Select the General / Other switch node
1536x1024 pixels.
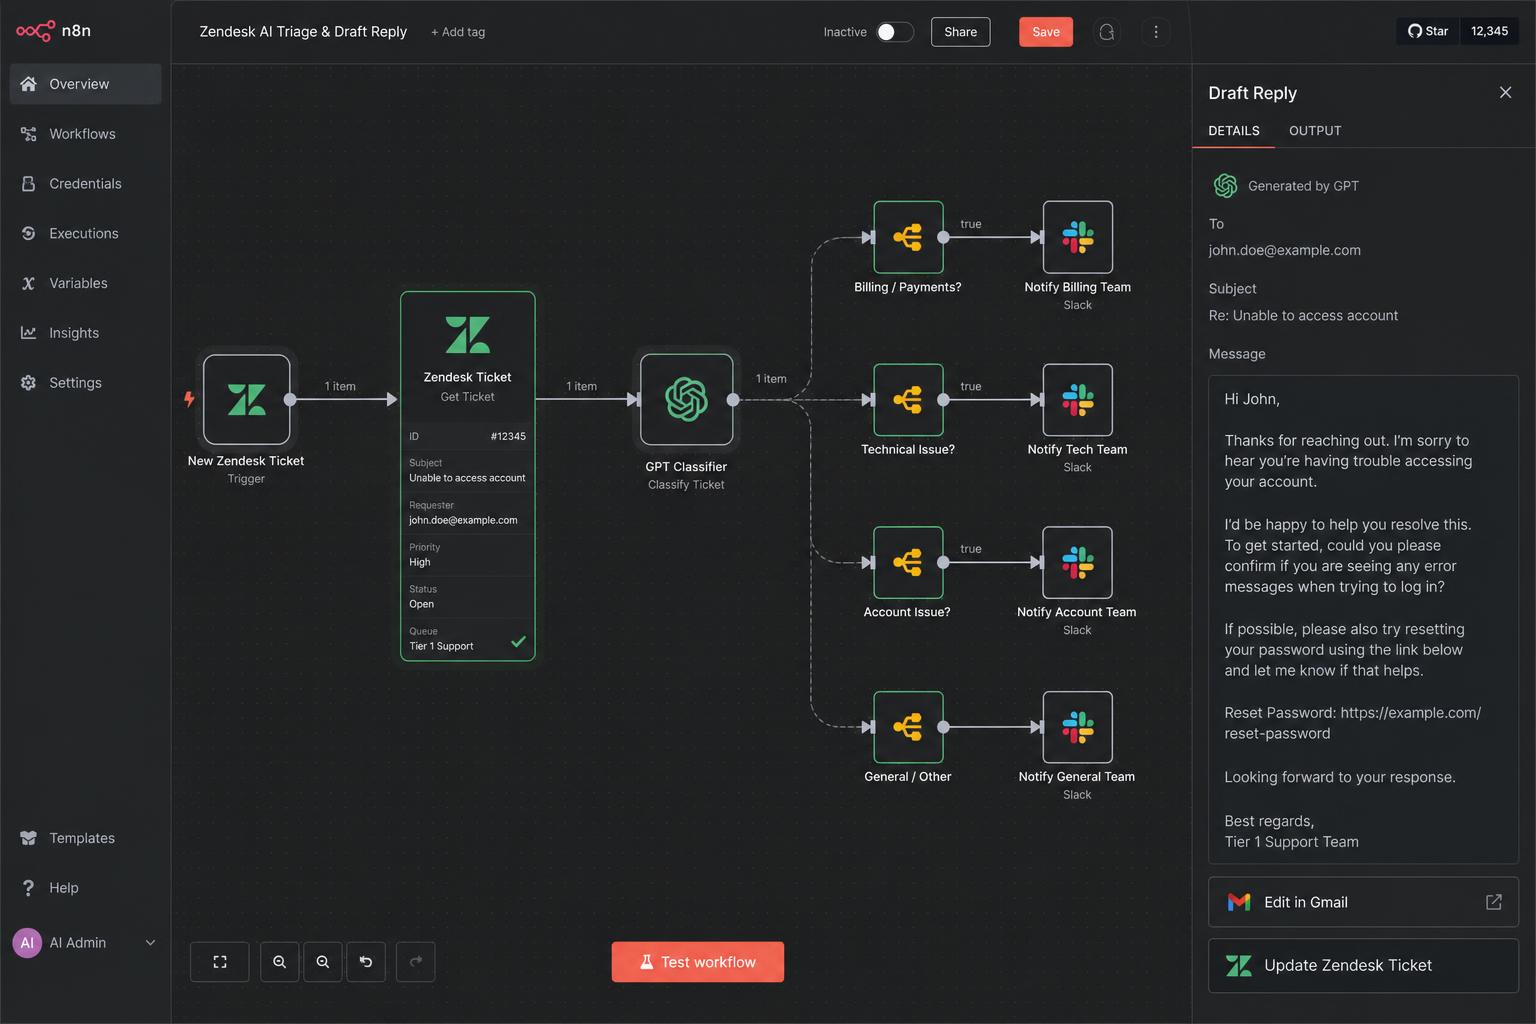click(x=908, y=727)
